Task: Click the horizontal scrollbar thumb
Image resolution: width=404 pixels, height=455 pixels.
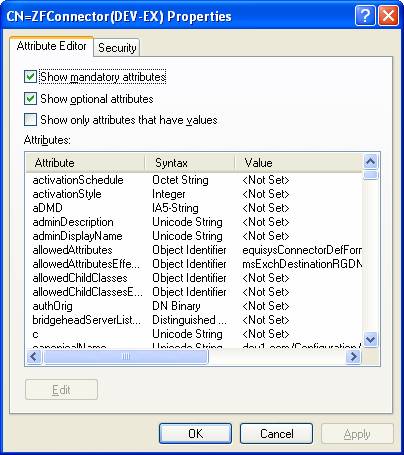Action: (126, 357)
